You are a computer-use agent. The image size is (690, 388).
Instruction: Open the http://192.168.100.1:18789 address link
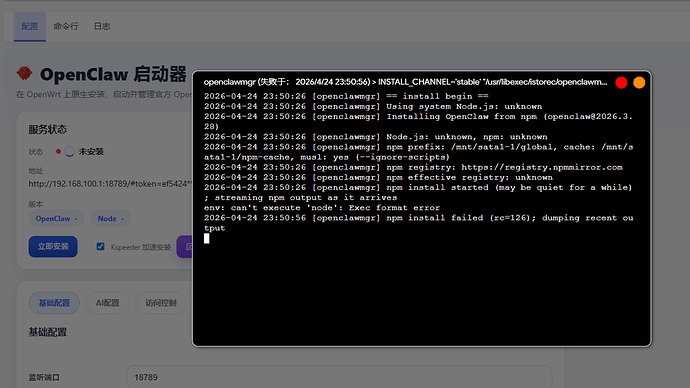pos(110,184)
